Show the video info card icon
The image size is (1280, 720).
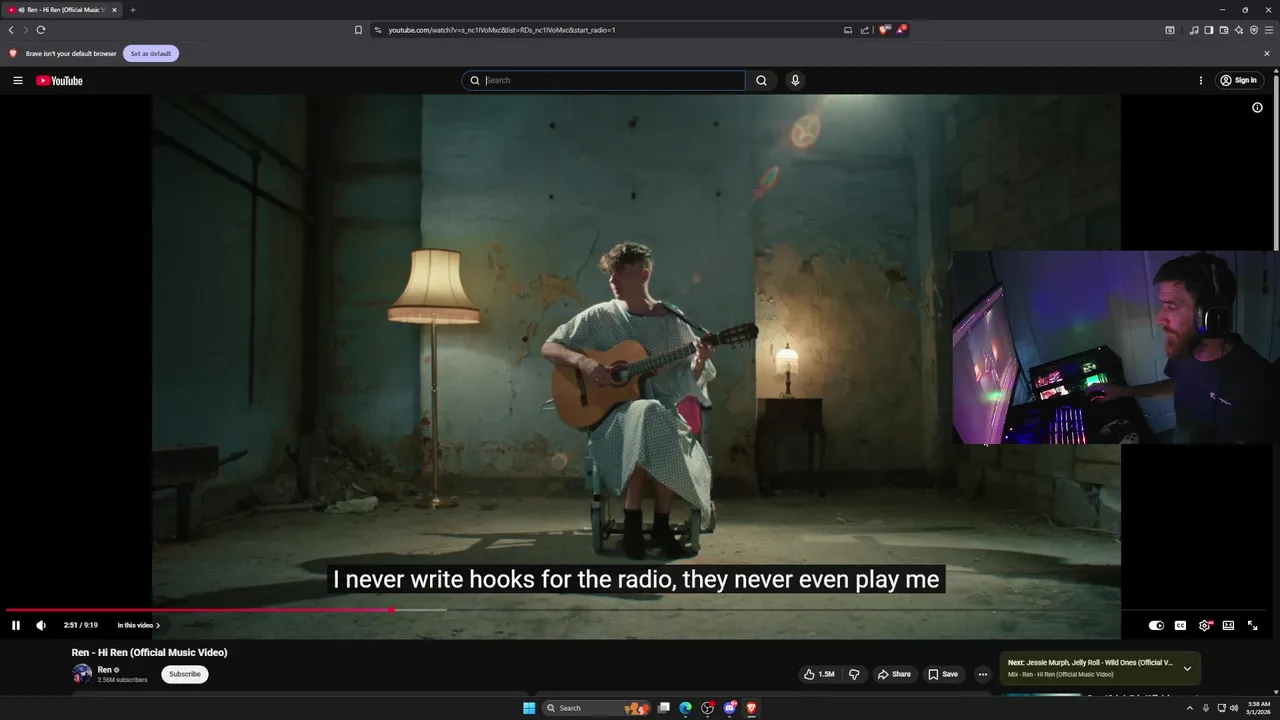click(x=1258, y=107)
